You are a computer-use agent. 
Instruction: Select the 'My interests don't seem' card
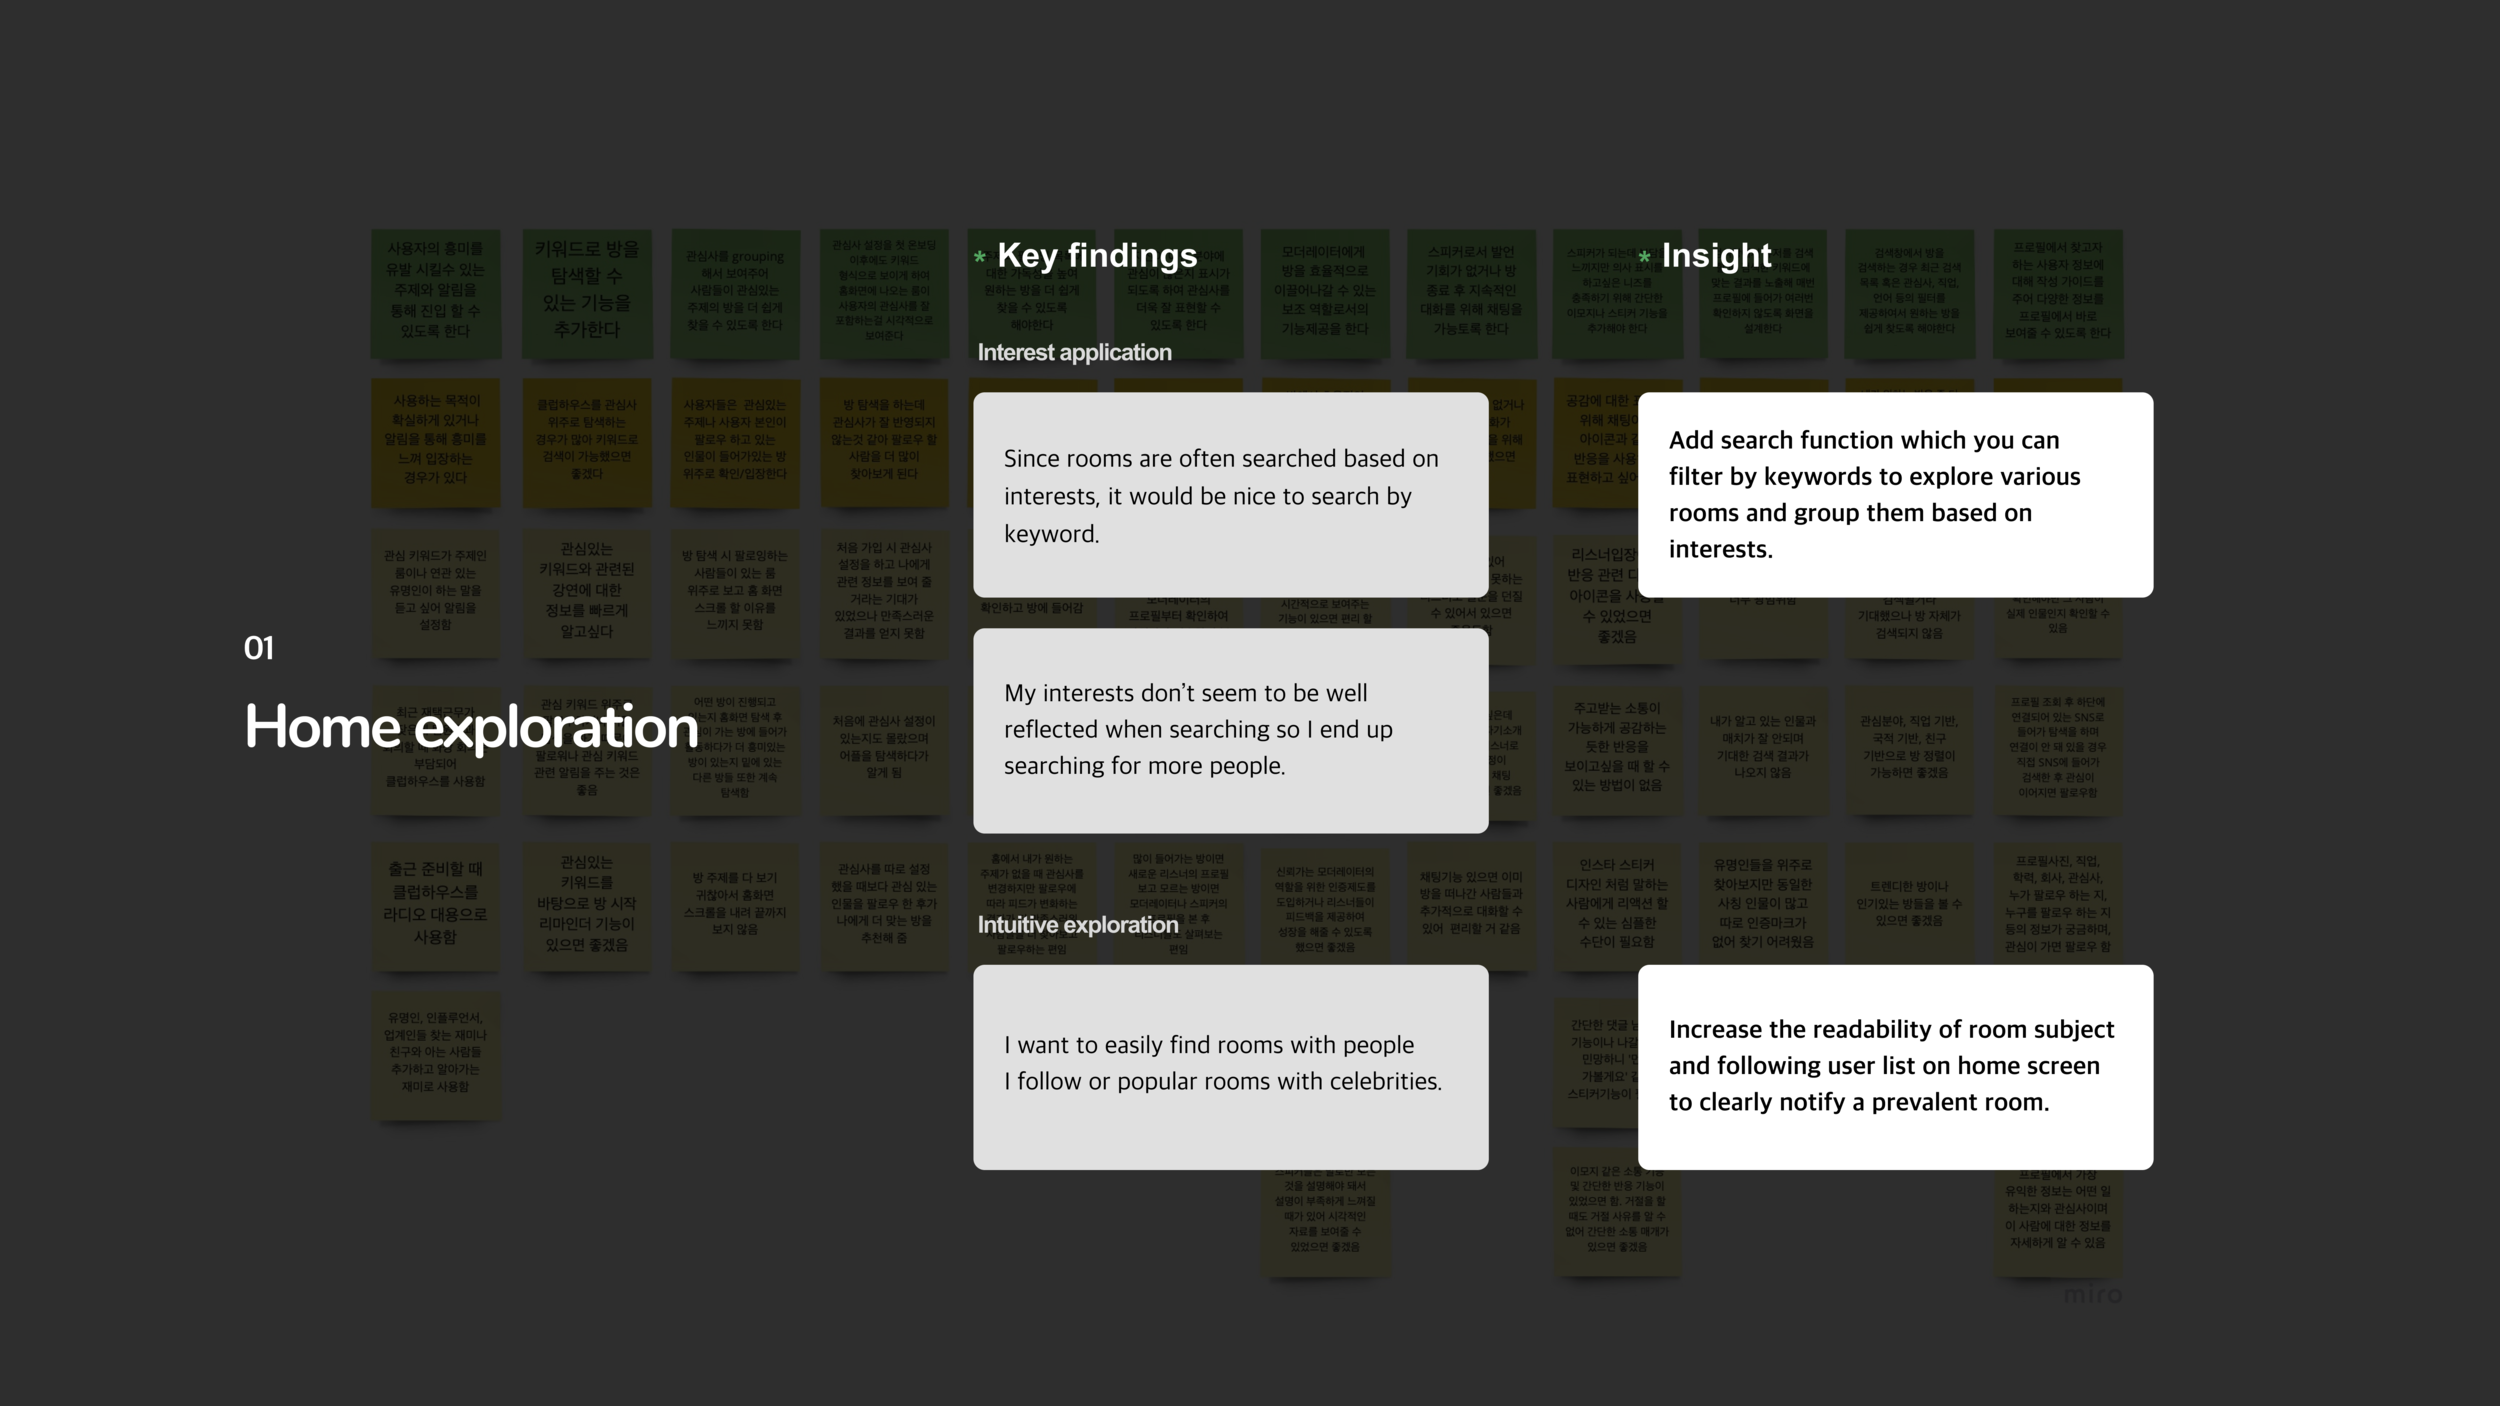click(1230, 730)
